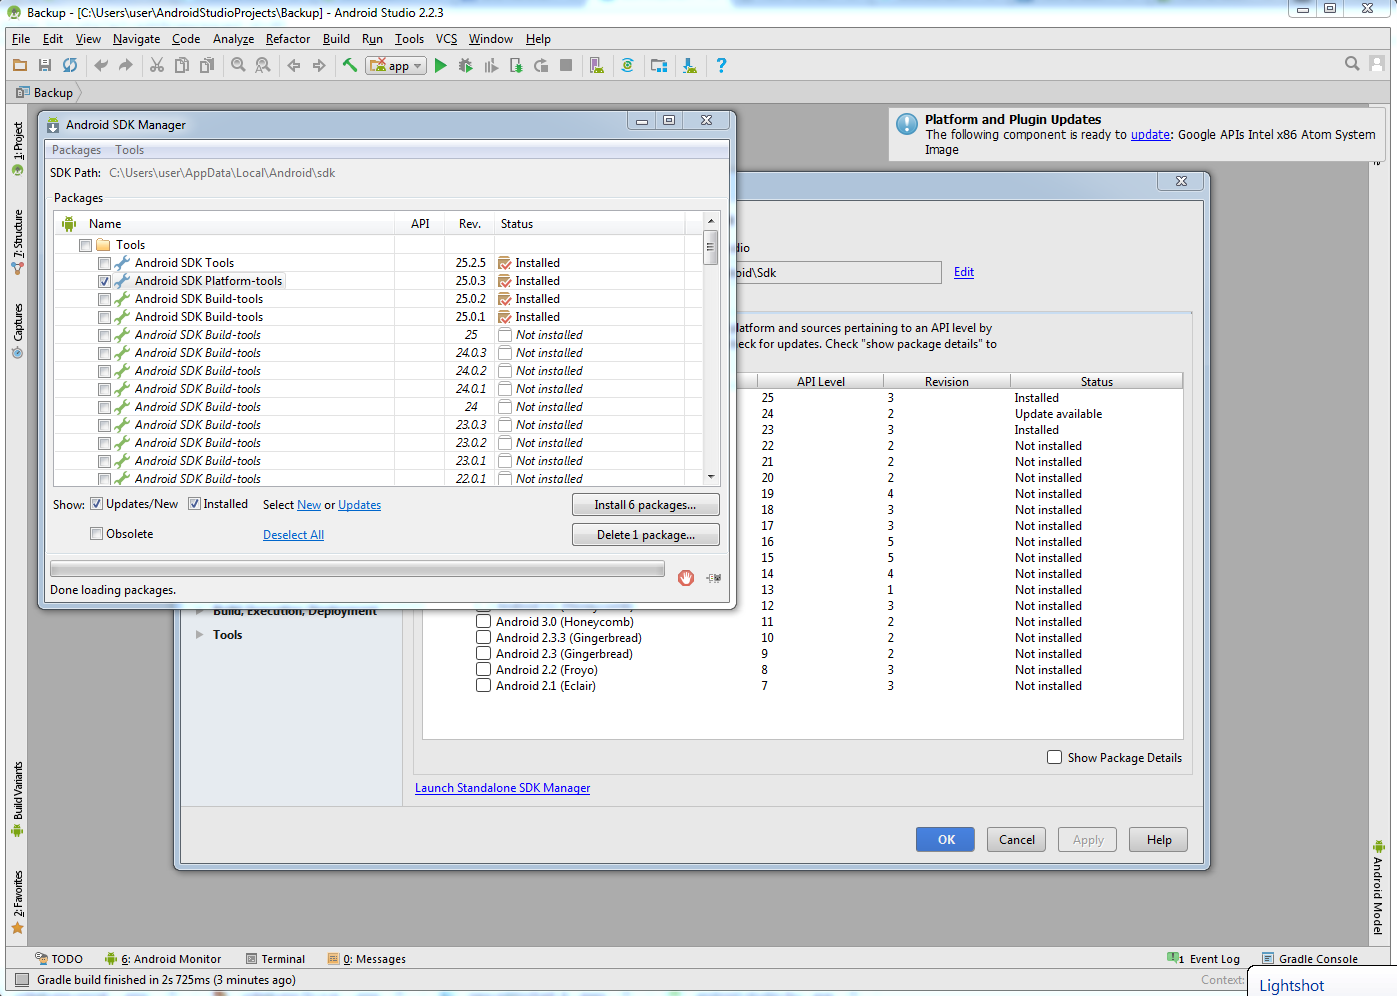Click the red stop hand icon
This screenshot has width=1397, height=996.
[x=686, y=578]
